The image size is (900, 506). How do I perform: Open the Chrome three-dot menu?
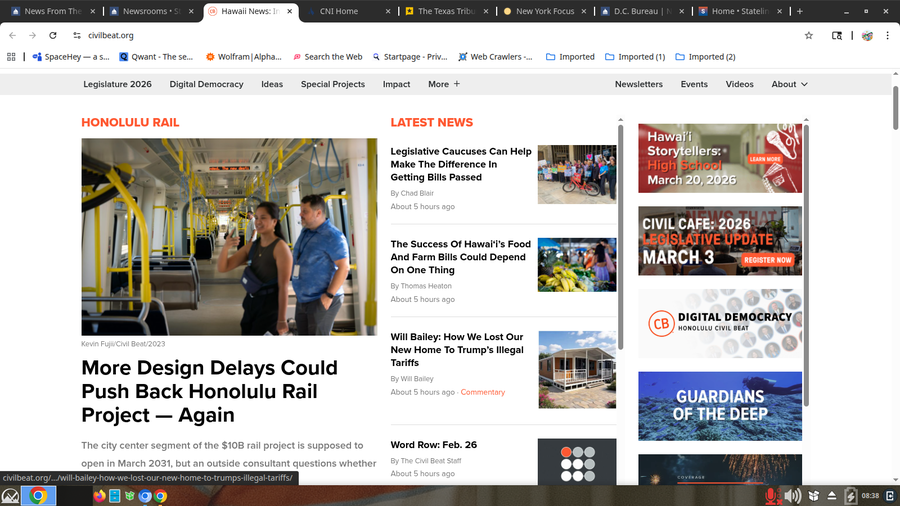[888, 35]
